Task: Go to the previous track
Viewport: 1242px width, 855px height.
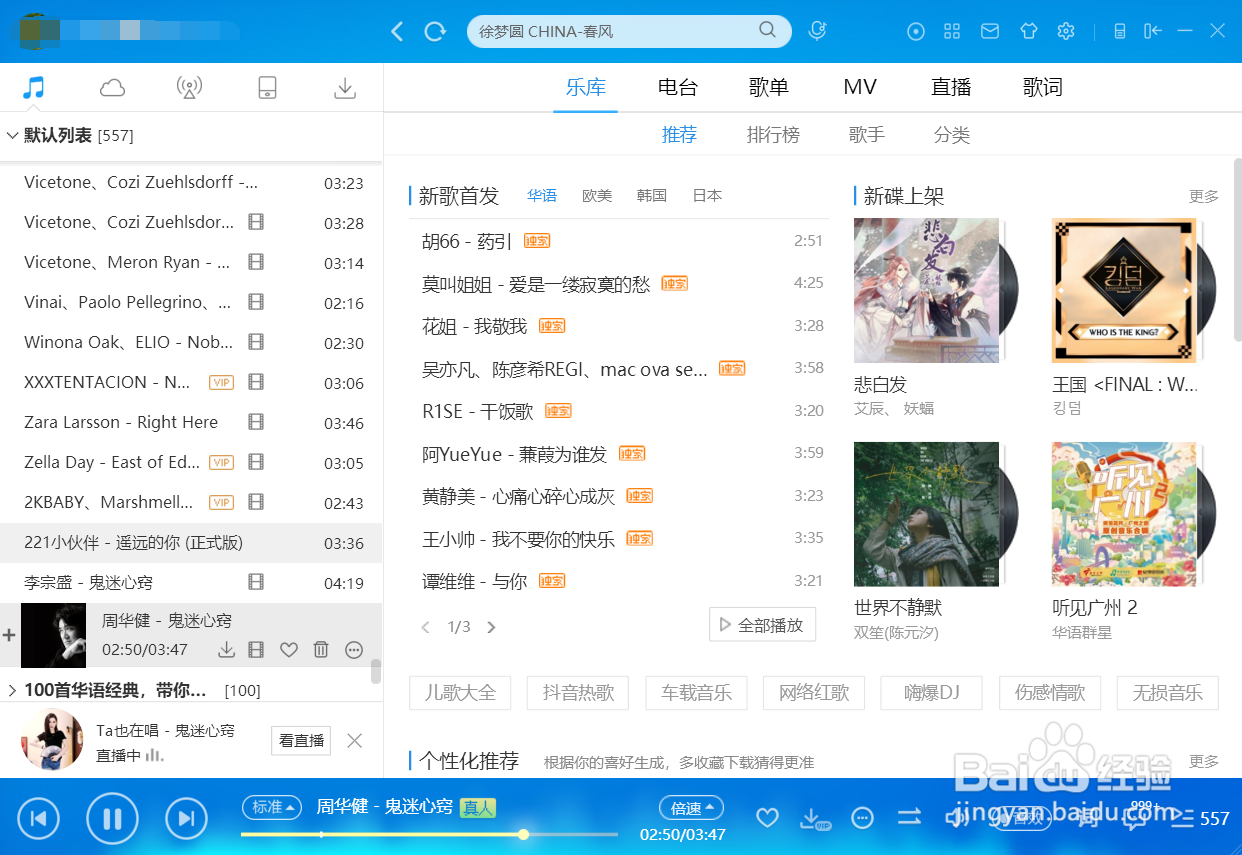Action: click(38, 819)
